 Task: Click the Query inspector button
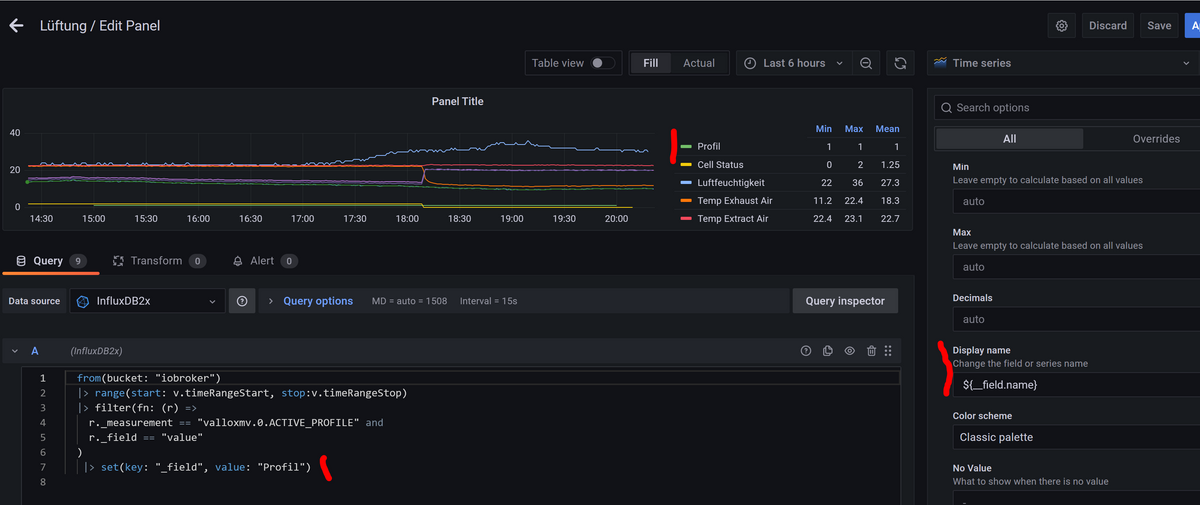pos(845,301)
